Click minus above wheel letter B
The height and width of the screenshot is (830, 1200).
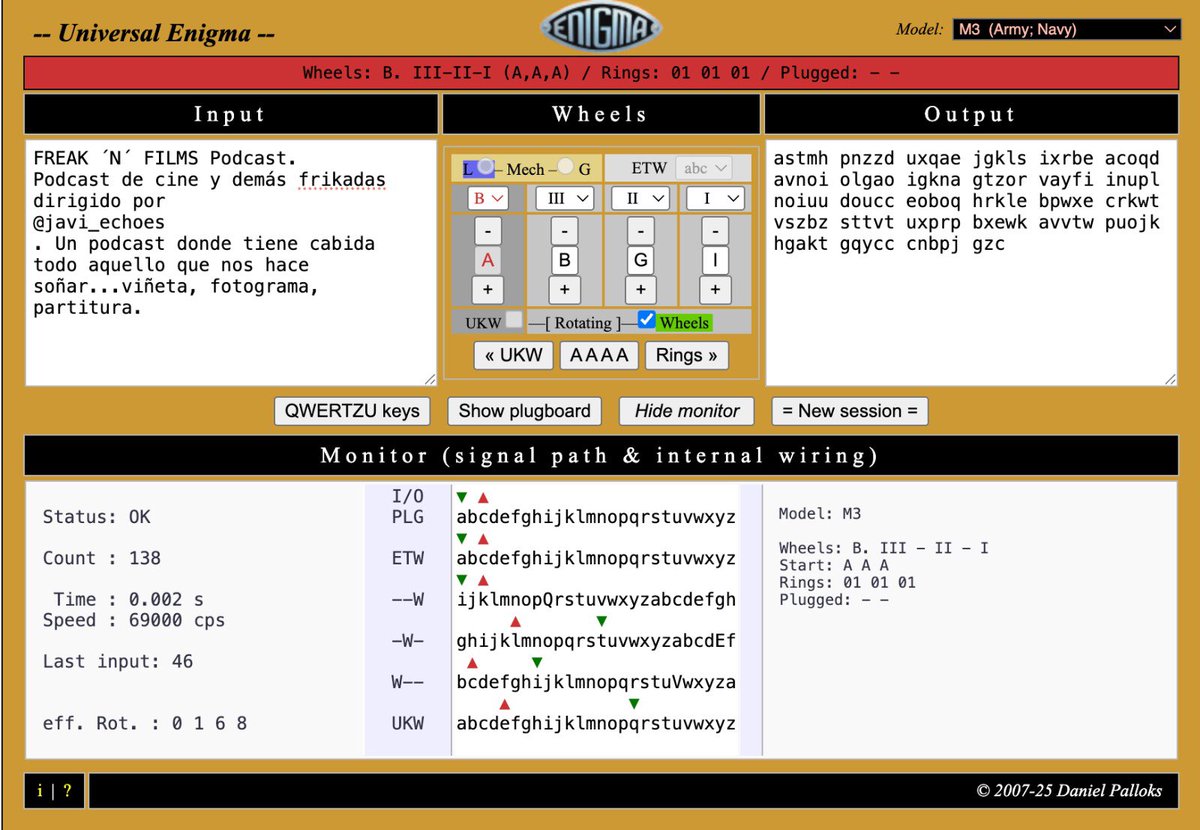pyautogui.click(x=564, y=231)
